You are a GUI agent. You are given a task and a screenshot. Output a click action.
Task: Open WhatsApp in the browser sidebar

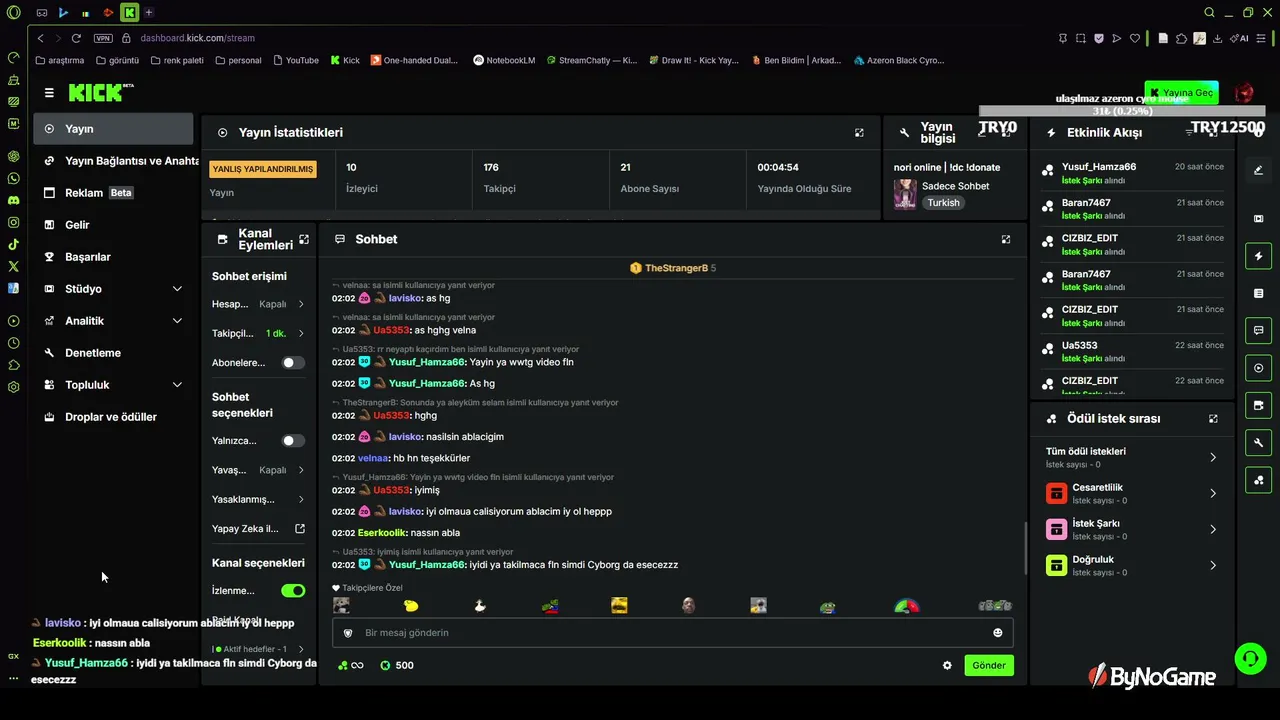(x=13, y=178)
